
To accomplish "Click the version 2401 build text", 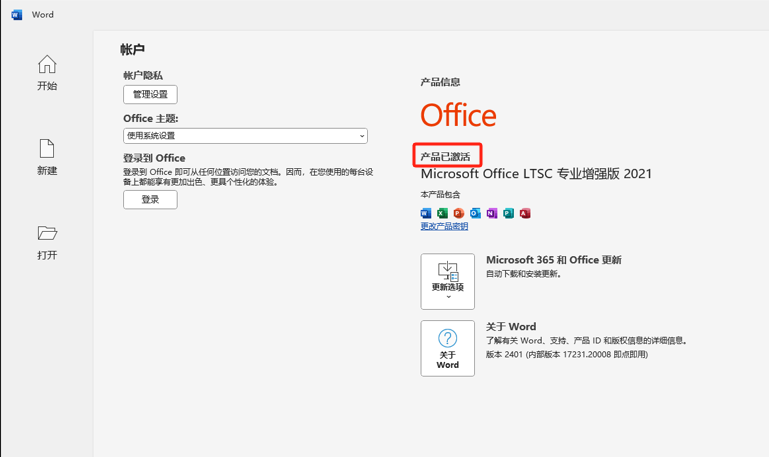I will pos(567,355).
